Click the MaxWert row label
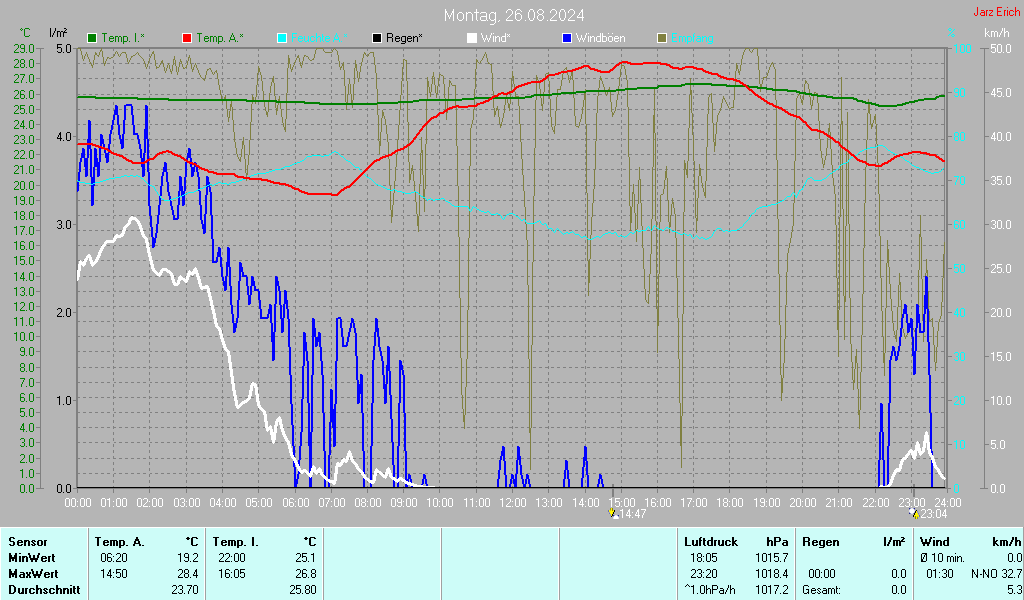The width and height of the screenshot is (1024, 600). click(x=32, y=574)
